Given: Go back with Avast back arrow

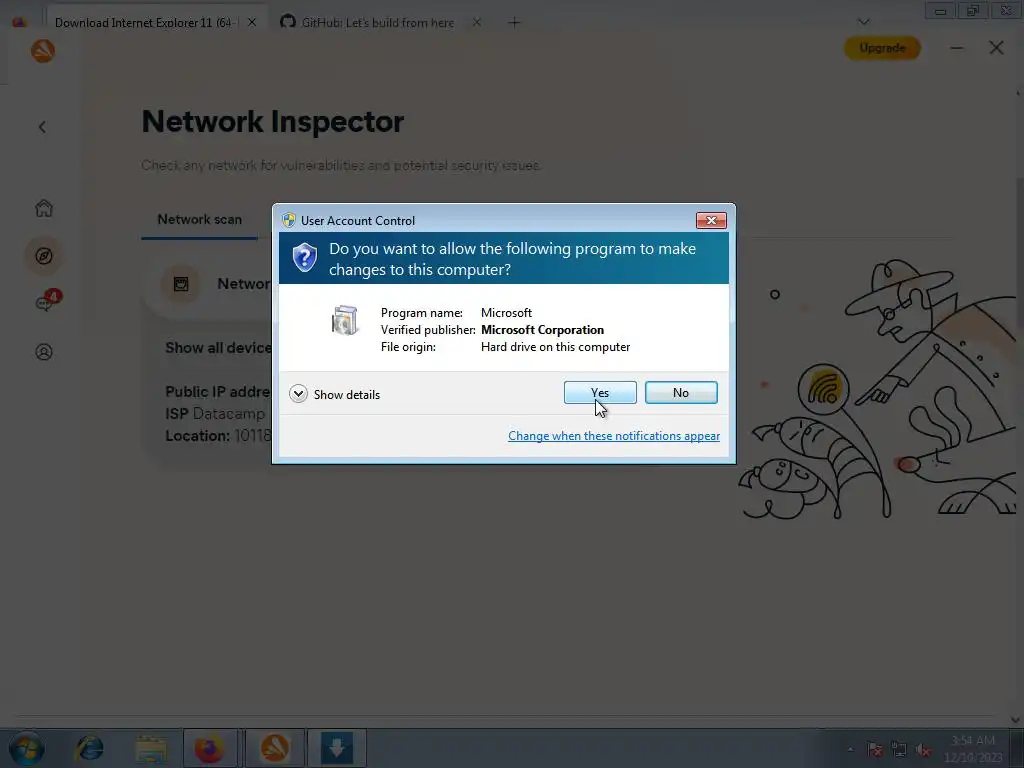Looking at the screenshot, I should point(42,127).
